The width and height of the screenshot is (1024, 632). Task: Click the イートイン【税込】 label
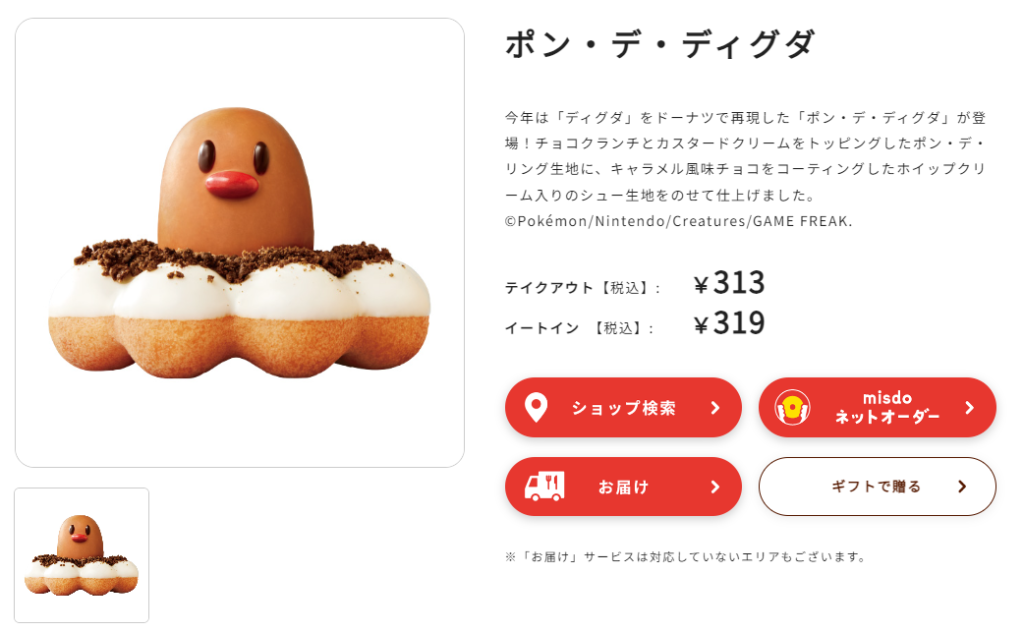click(579, 328)
